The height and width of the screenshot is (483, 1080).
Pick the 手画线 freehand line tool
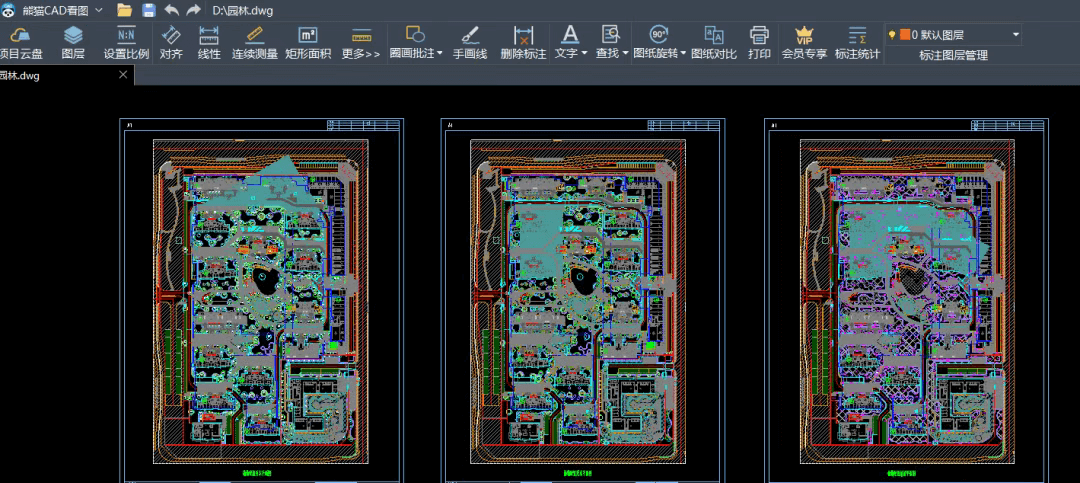(x=470, y=43)
